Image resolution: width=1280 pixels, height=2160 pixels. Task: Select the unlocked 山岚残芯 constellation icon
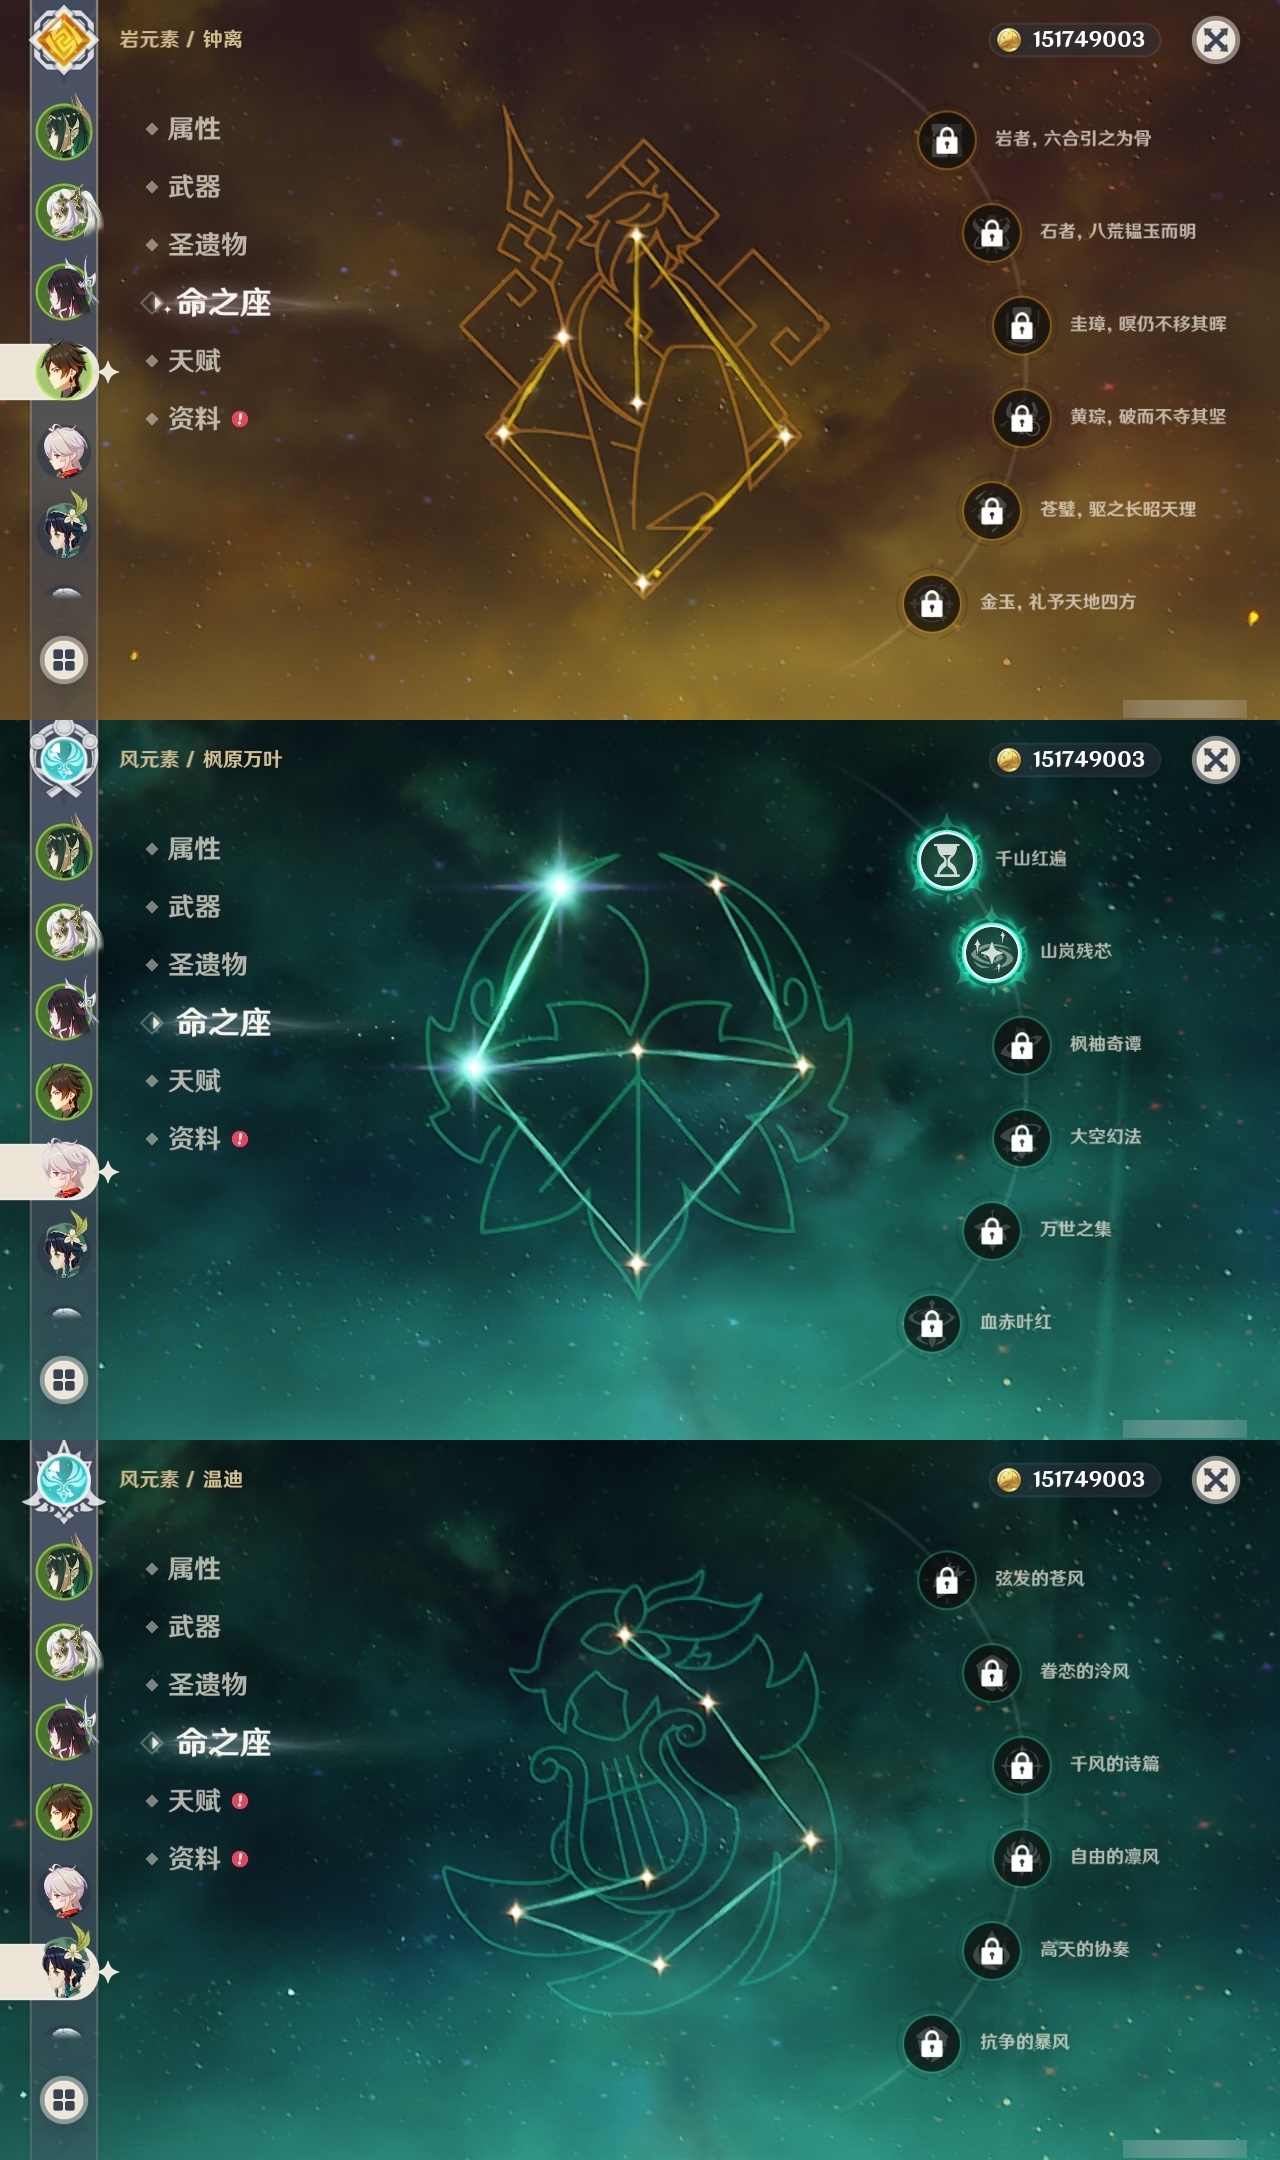point(991,952)
